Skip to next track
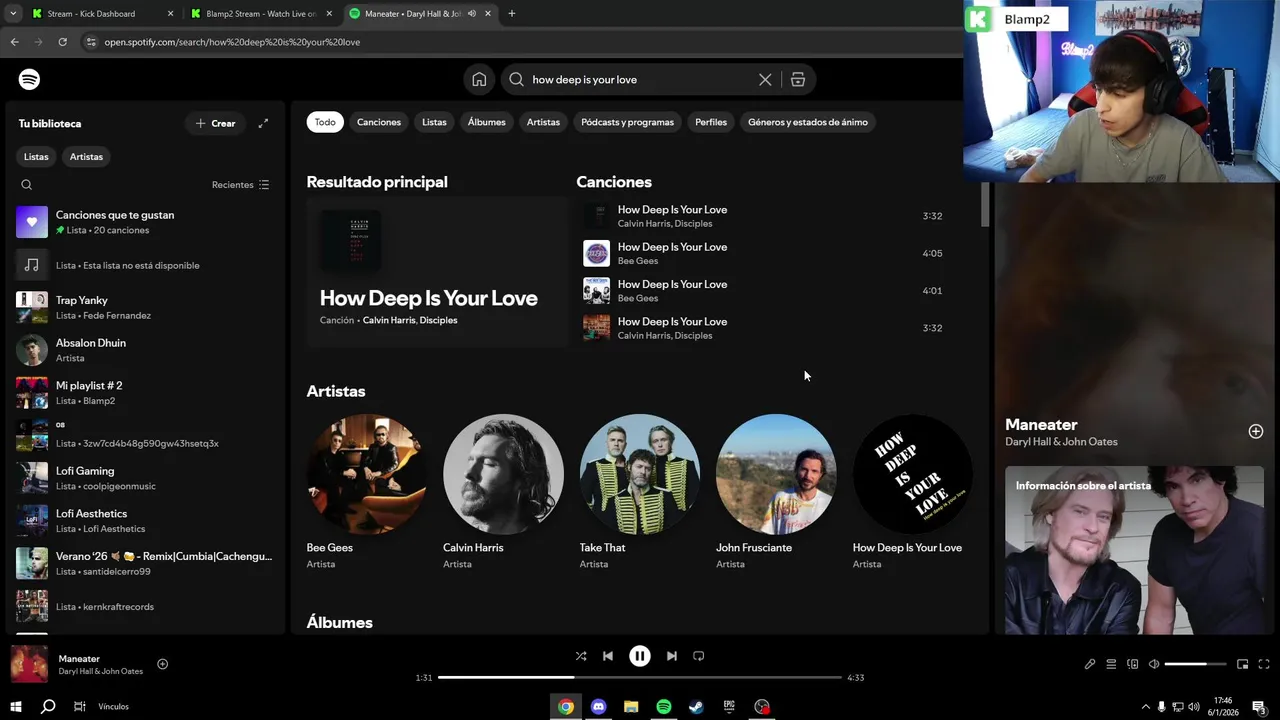This screenshot has height=720, width=1280. click(x=672, y=656)
